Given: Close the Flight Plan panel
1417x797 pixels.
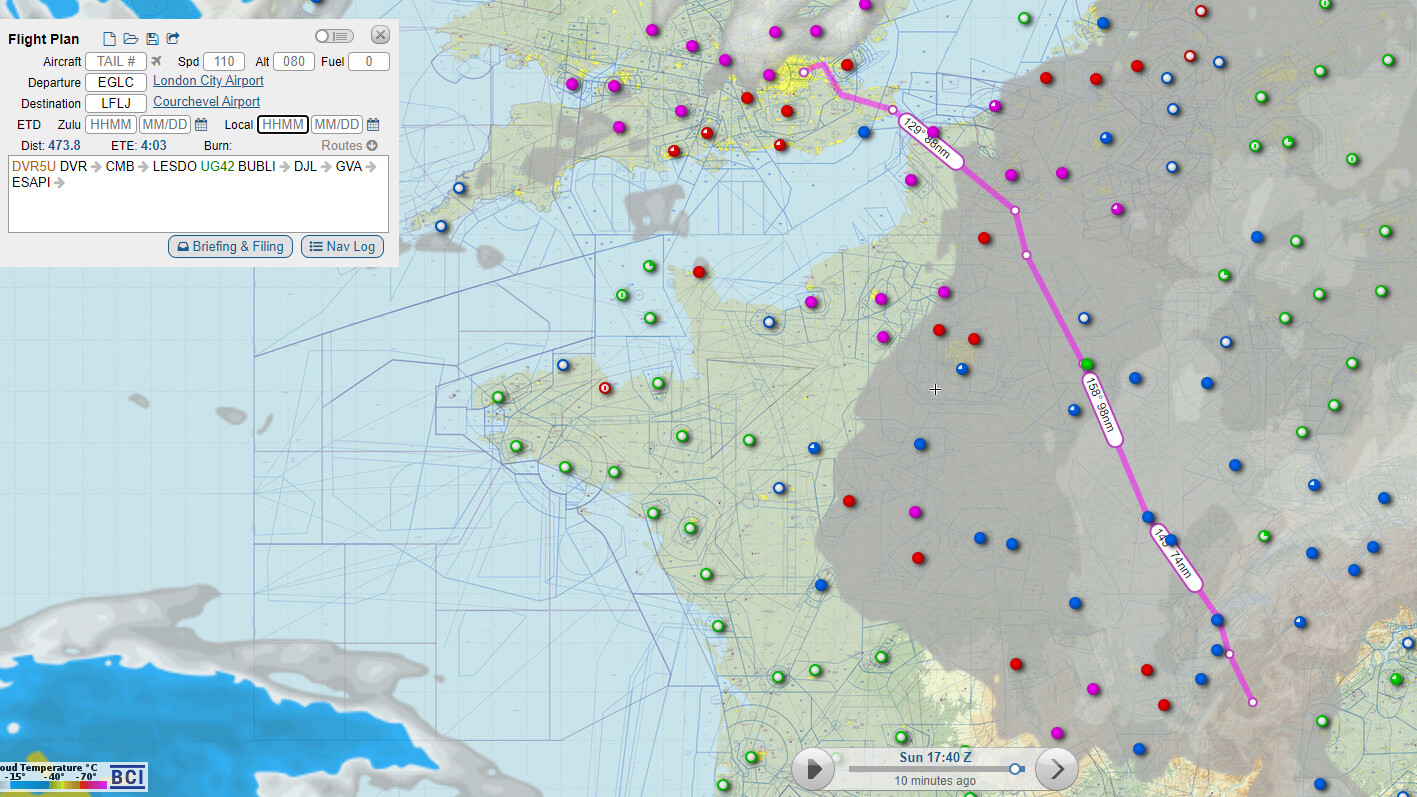Looking at the screenshot, I should click(x=380, y=35).
